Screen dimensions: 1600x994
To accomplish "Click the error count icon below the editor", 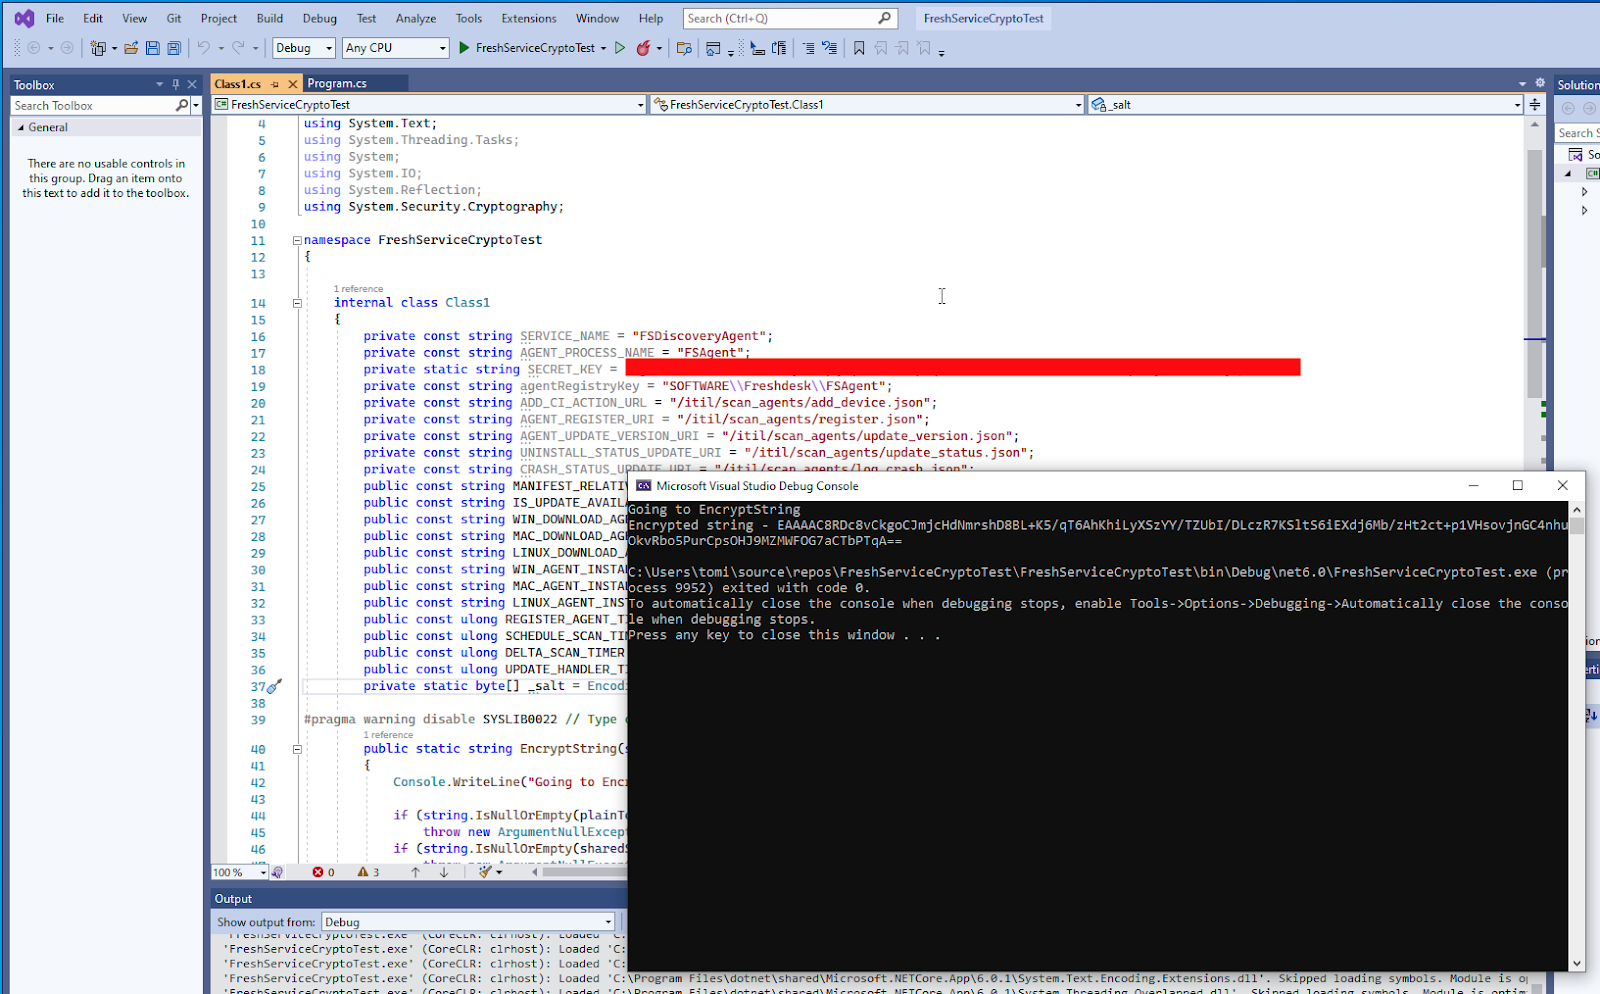I will point(318,872).
